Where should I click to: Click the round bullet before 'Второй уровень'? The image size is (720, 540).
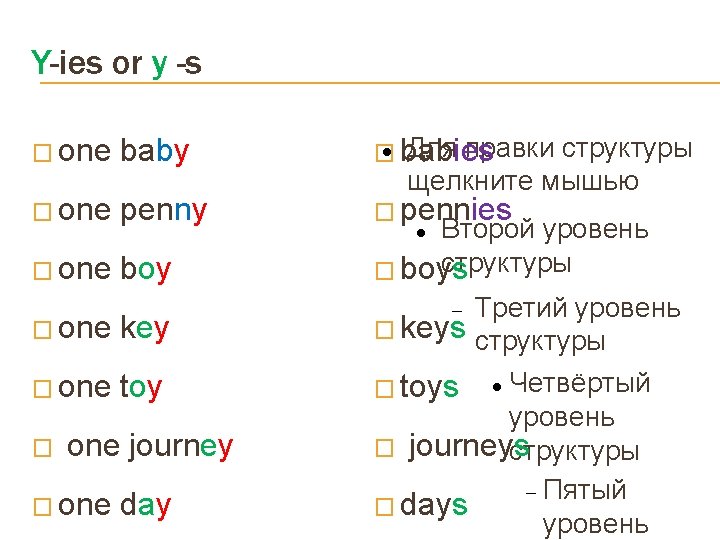tap(421, 233)
